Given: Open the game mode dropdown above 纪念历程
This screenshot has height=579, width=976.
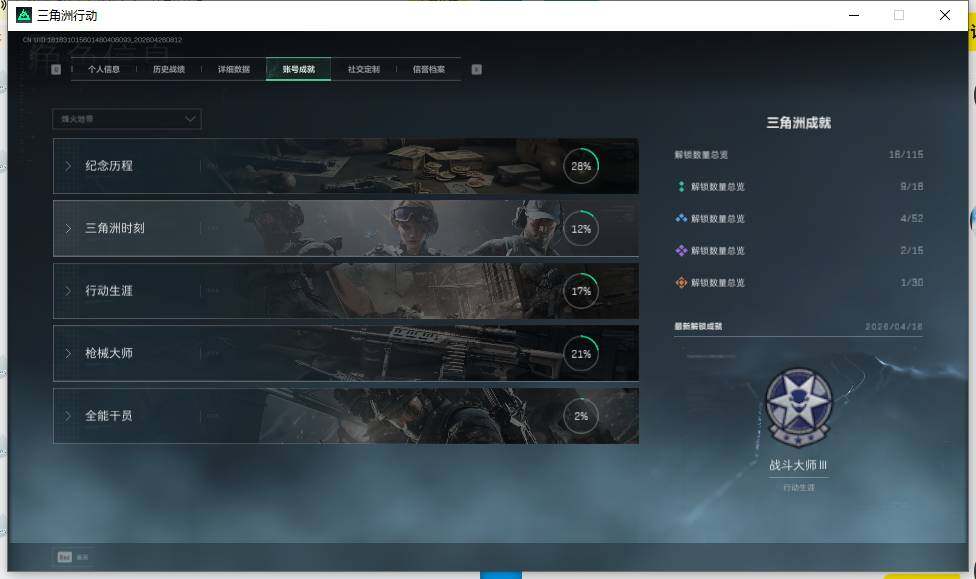Looking at the screenshot, I should click(x=127, y=119).
